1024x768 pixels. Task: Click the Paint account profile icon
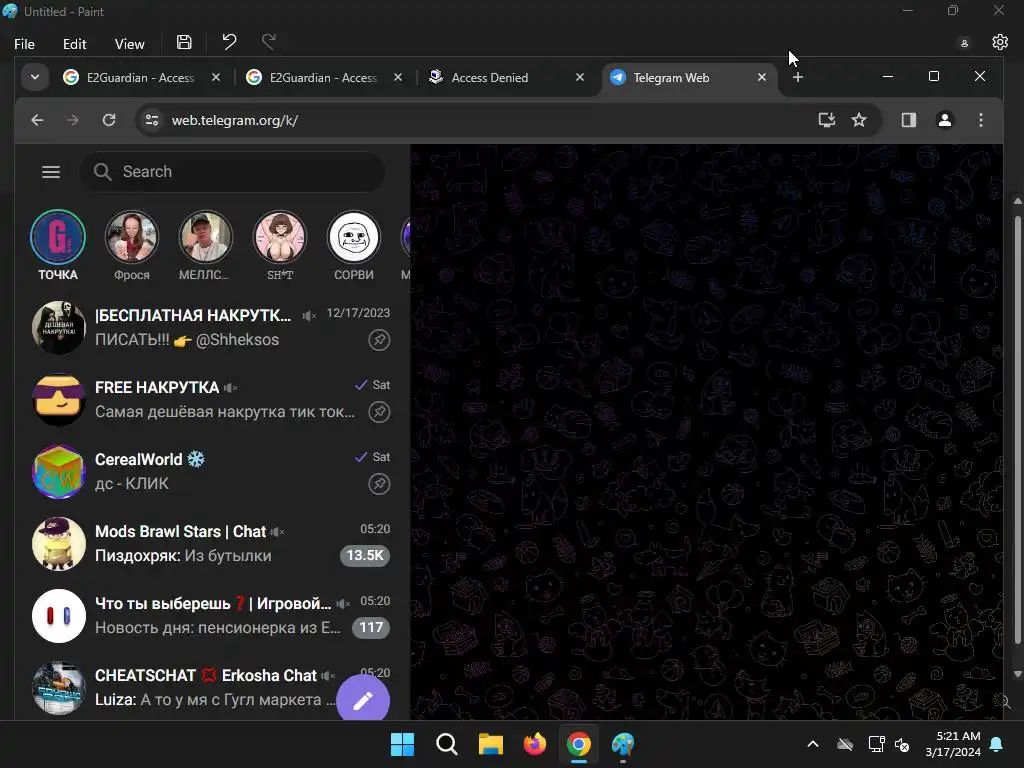pyautogui.click(x=964, y=43)
